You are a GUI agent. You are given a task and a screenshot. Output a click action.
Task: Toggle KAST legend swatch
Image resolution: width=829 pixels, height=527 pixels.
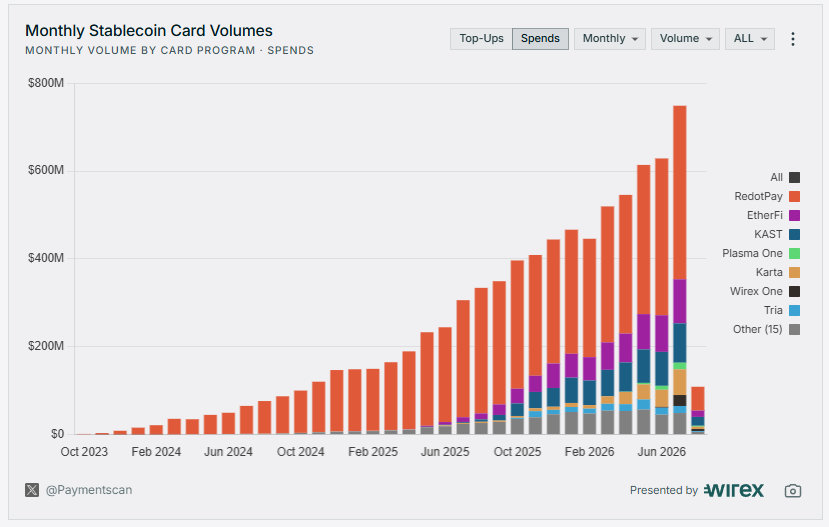coord(794,234)
